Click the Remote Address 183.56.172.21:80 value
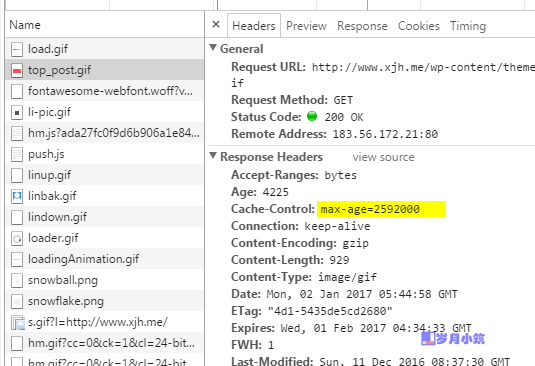 click(x=385, y=134)
